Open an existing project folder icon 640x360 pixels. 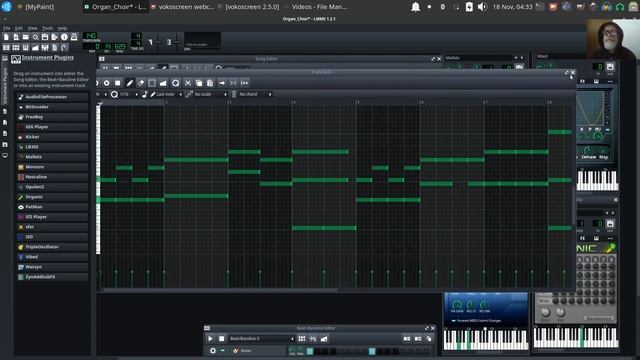click(x=26, y=37)
